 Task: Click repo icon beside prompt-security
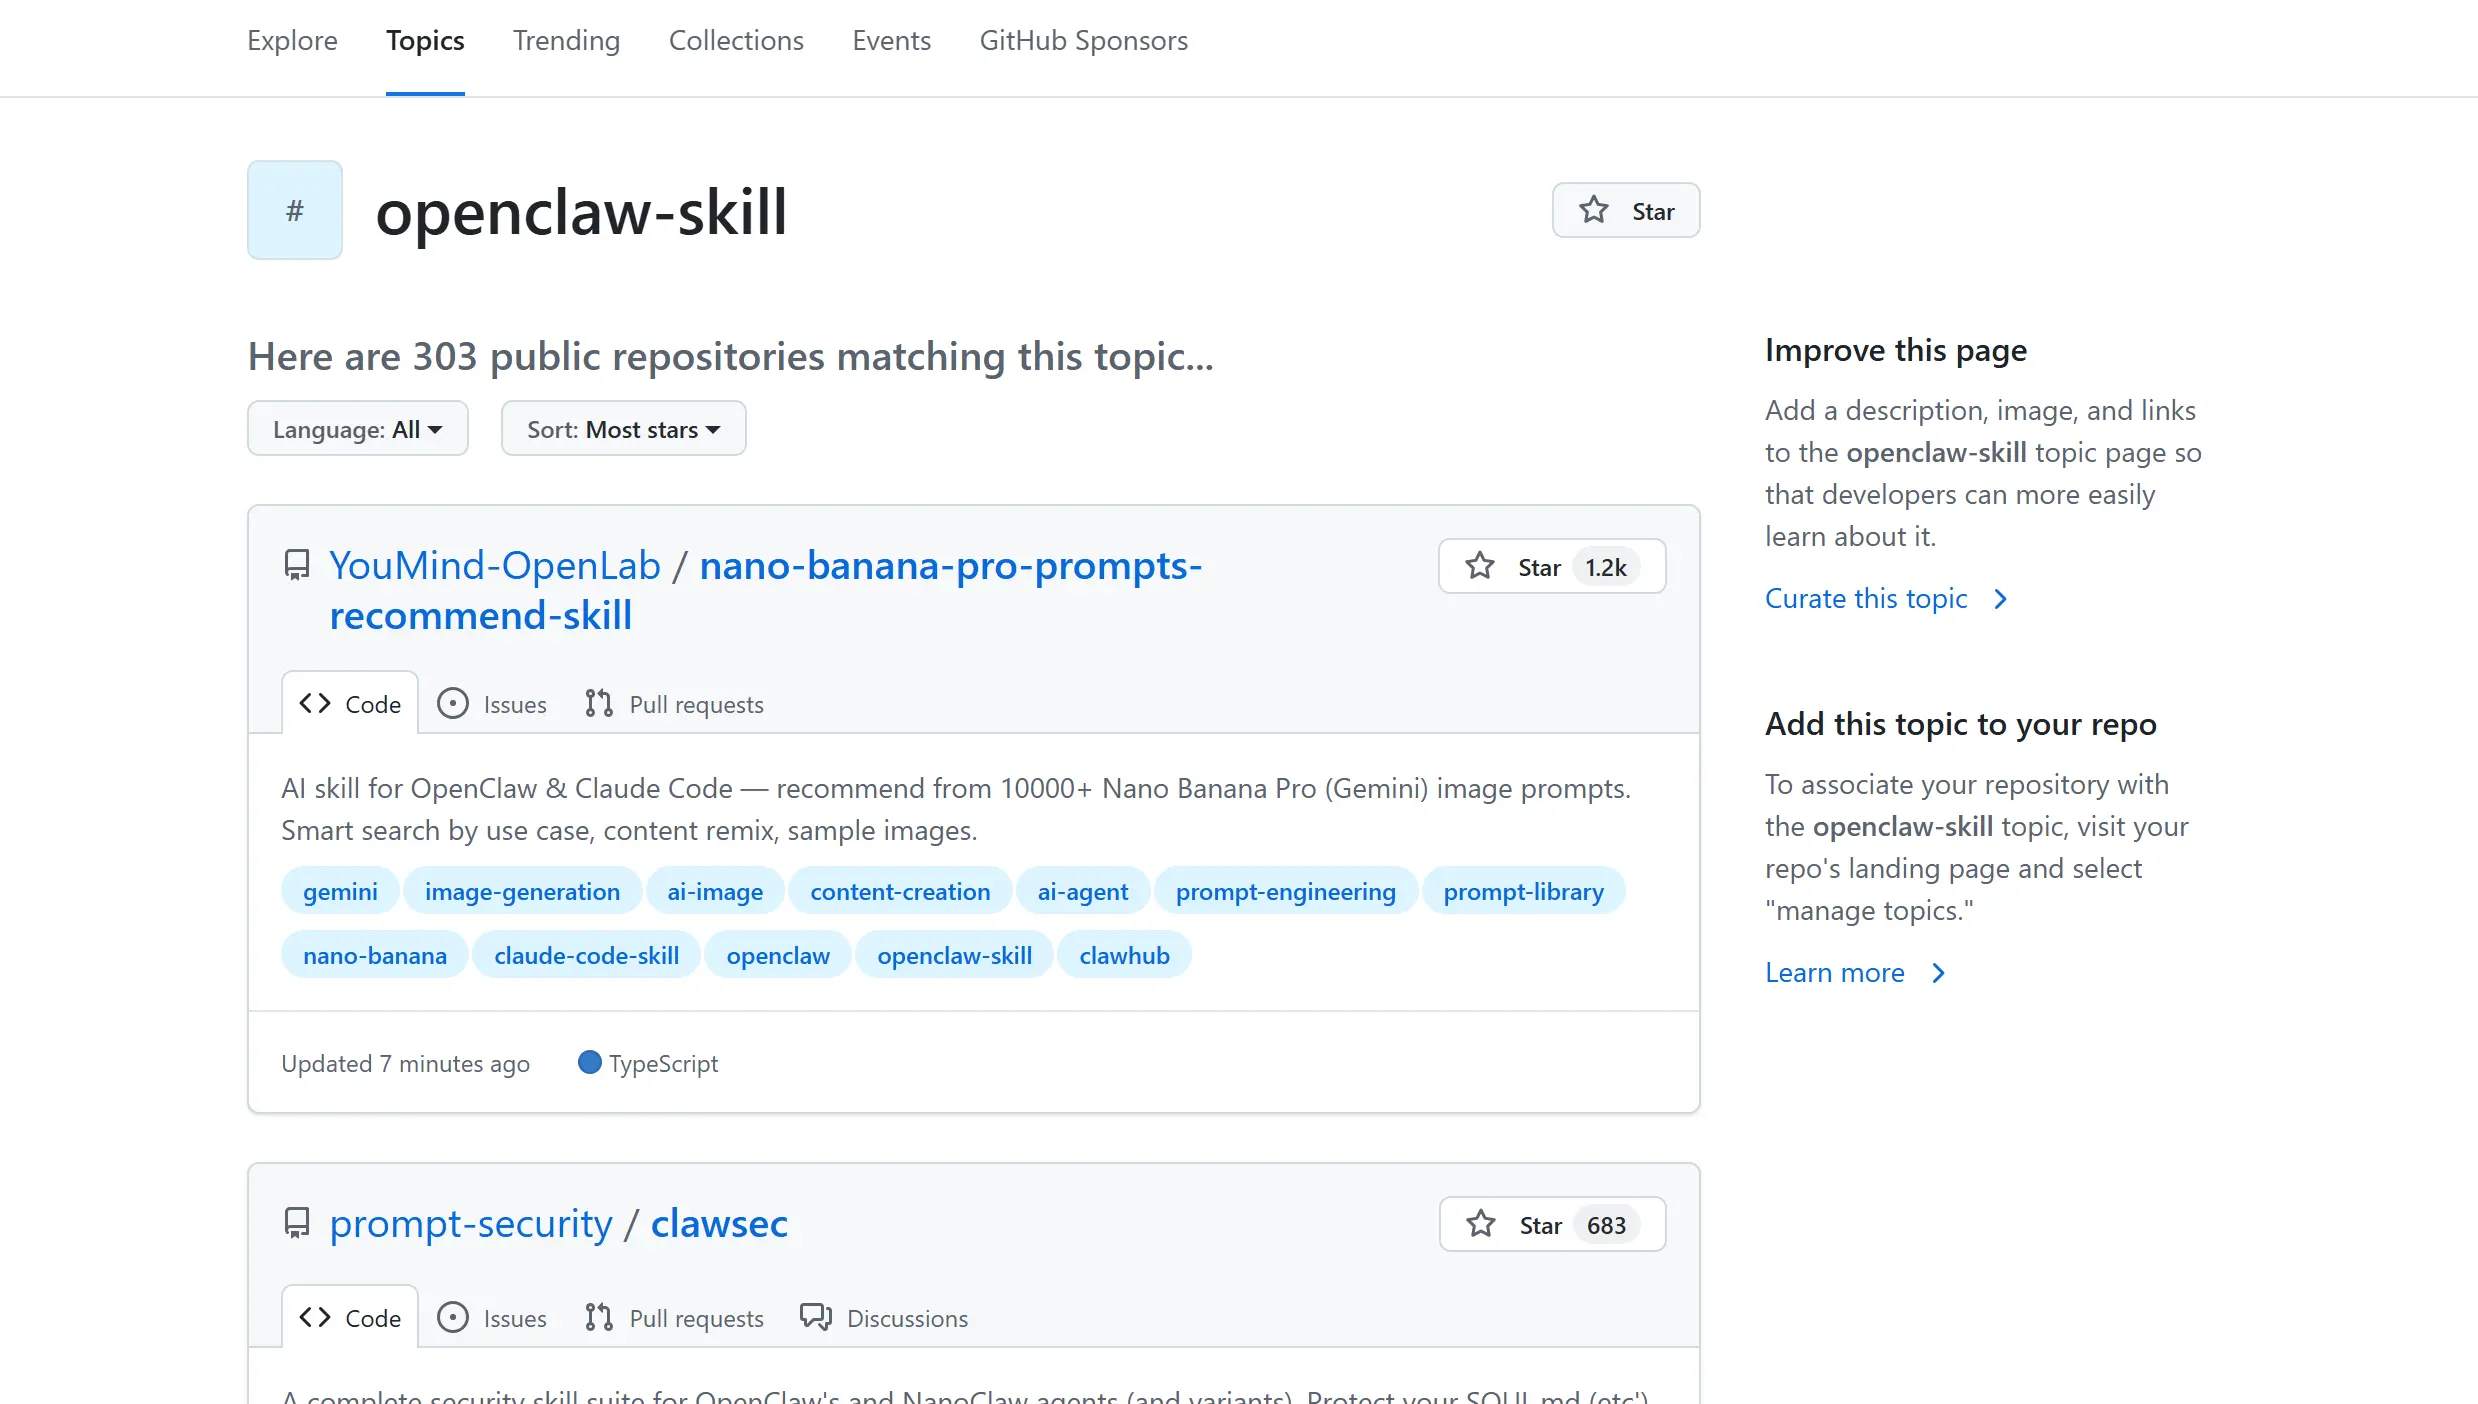(297, 1223)
